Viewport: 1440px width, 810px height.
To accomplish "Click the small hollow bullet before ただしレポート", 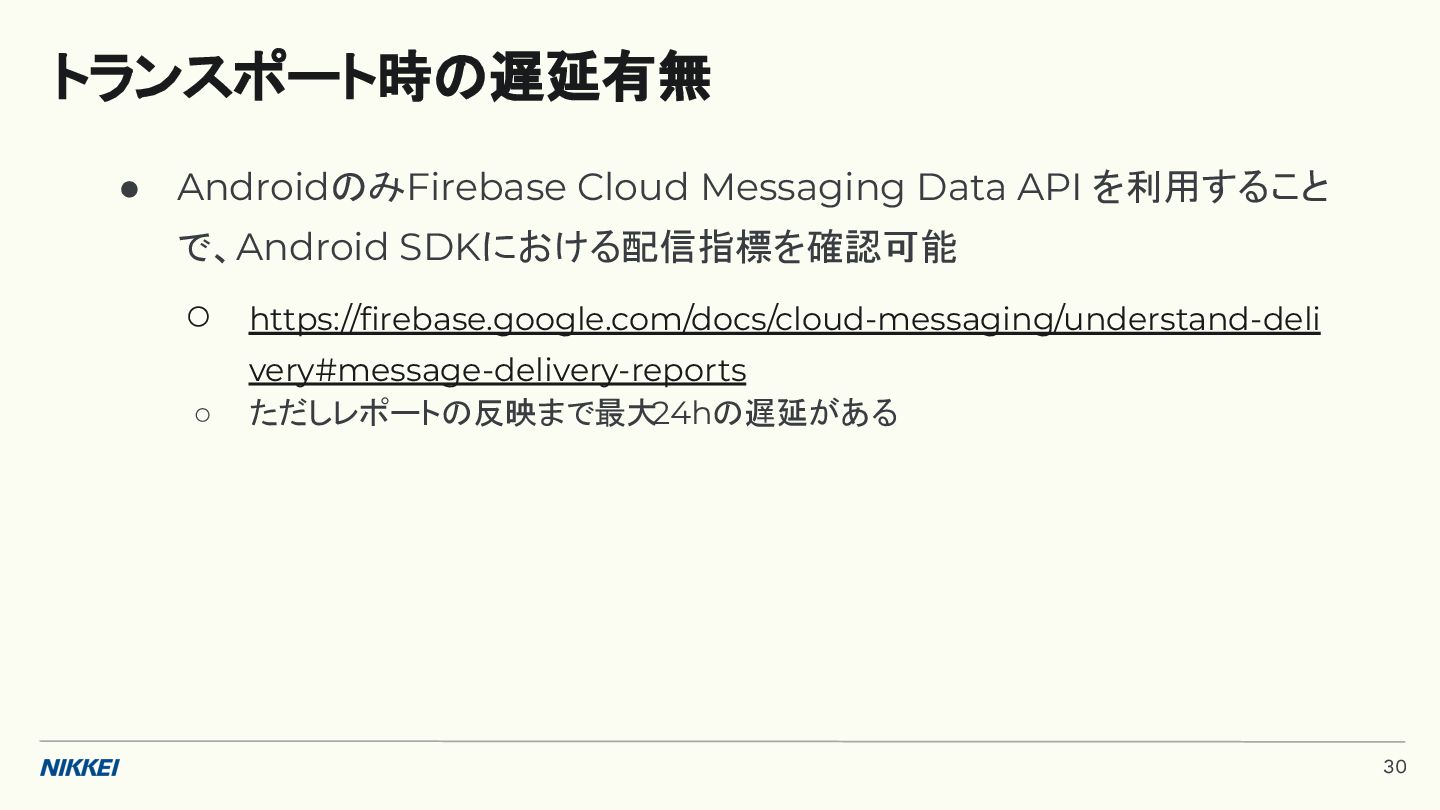I will (x=203, y=414).
